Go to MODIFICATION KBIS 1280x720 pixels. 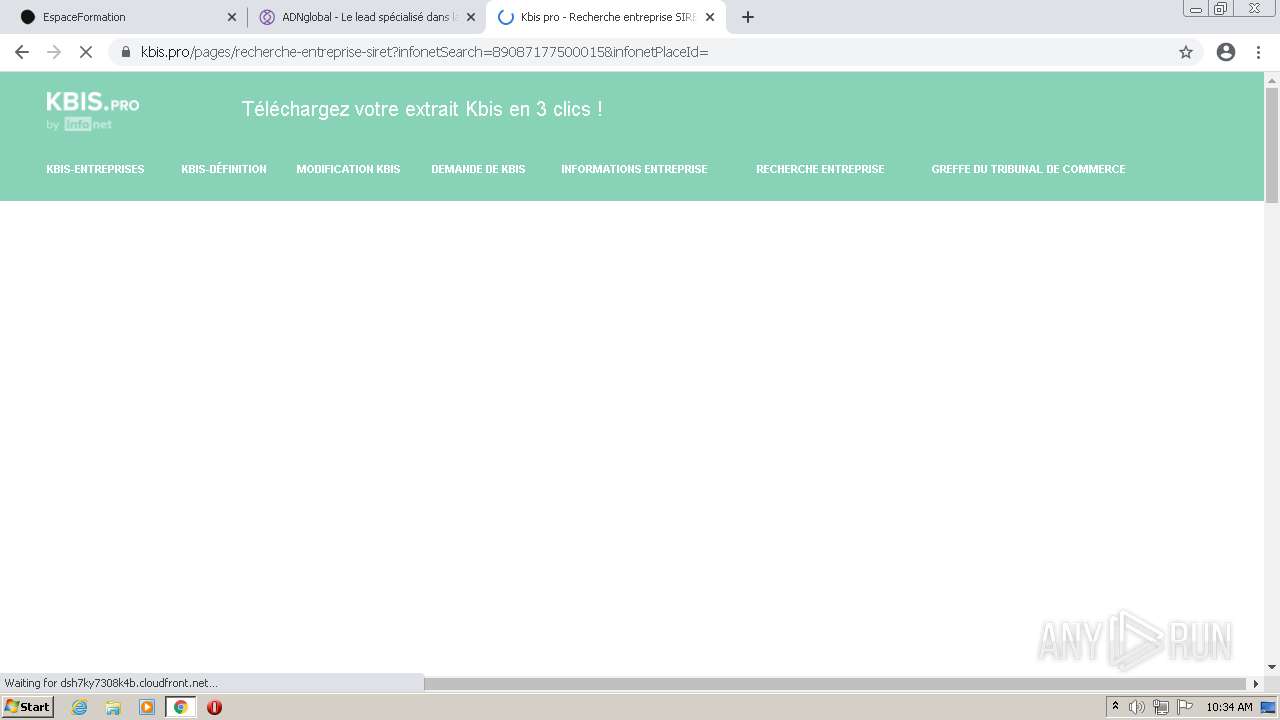pyautogui.click(x=348, y=169)
